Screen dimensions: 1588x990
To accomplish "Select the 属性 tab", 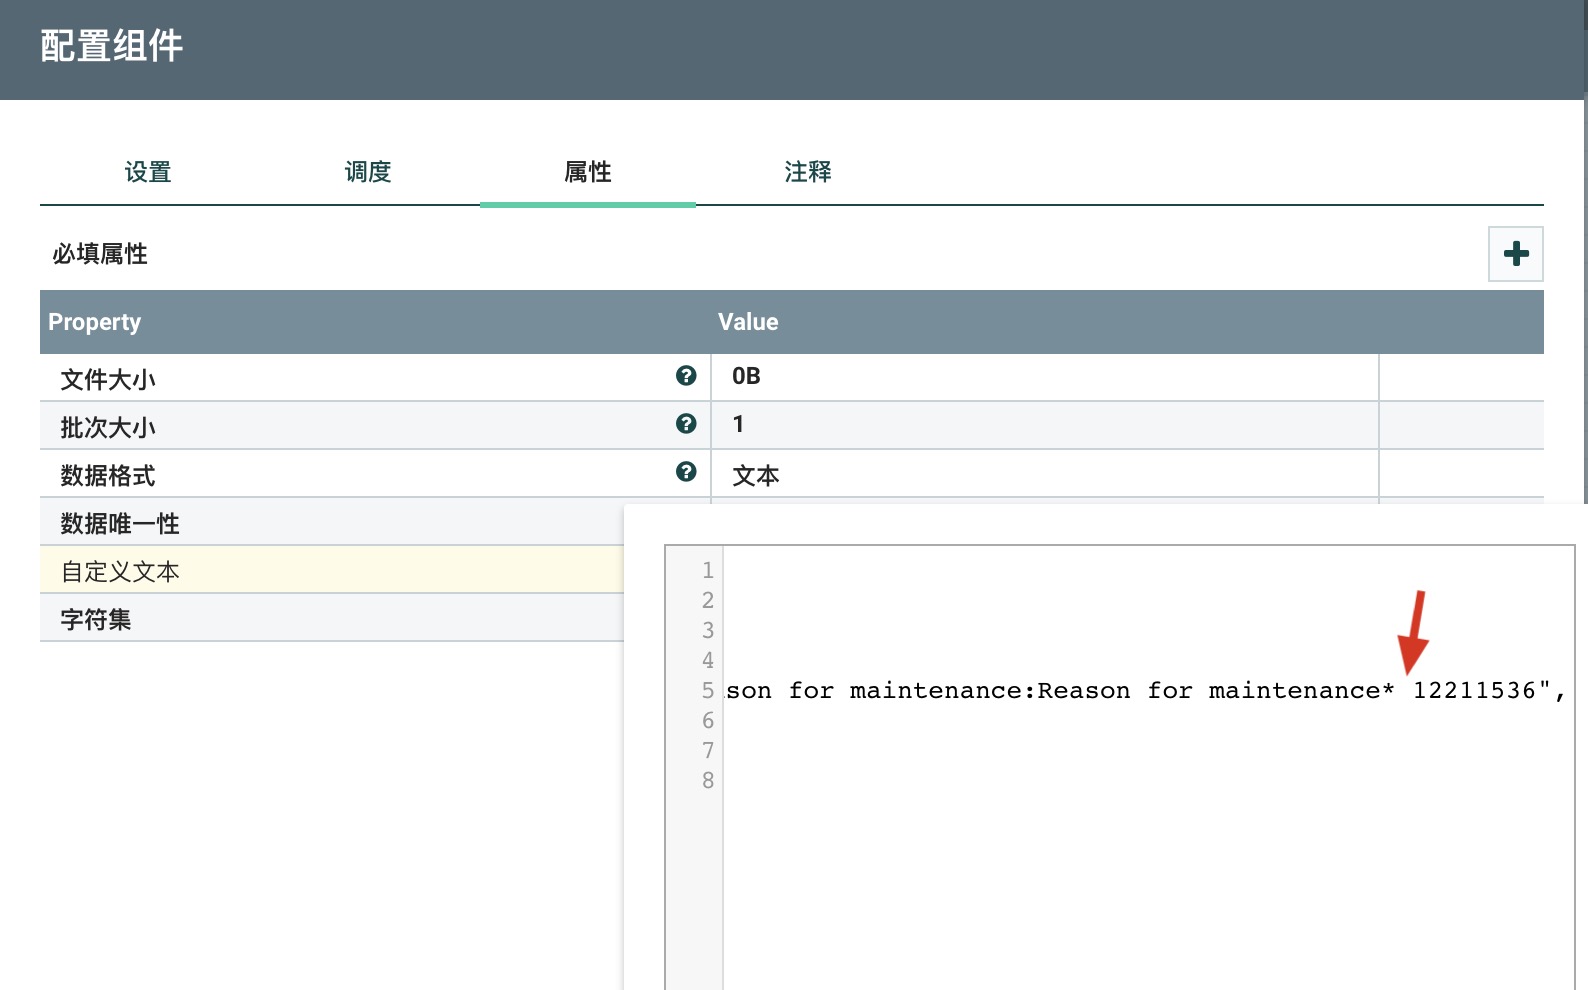I will [x=588, y=172].
